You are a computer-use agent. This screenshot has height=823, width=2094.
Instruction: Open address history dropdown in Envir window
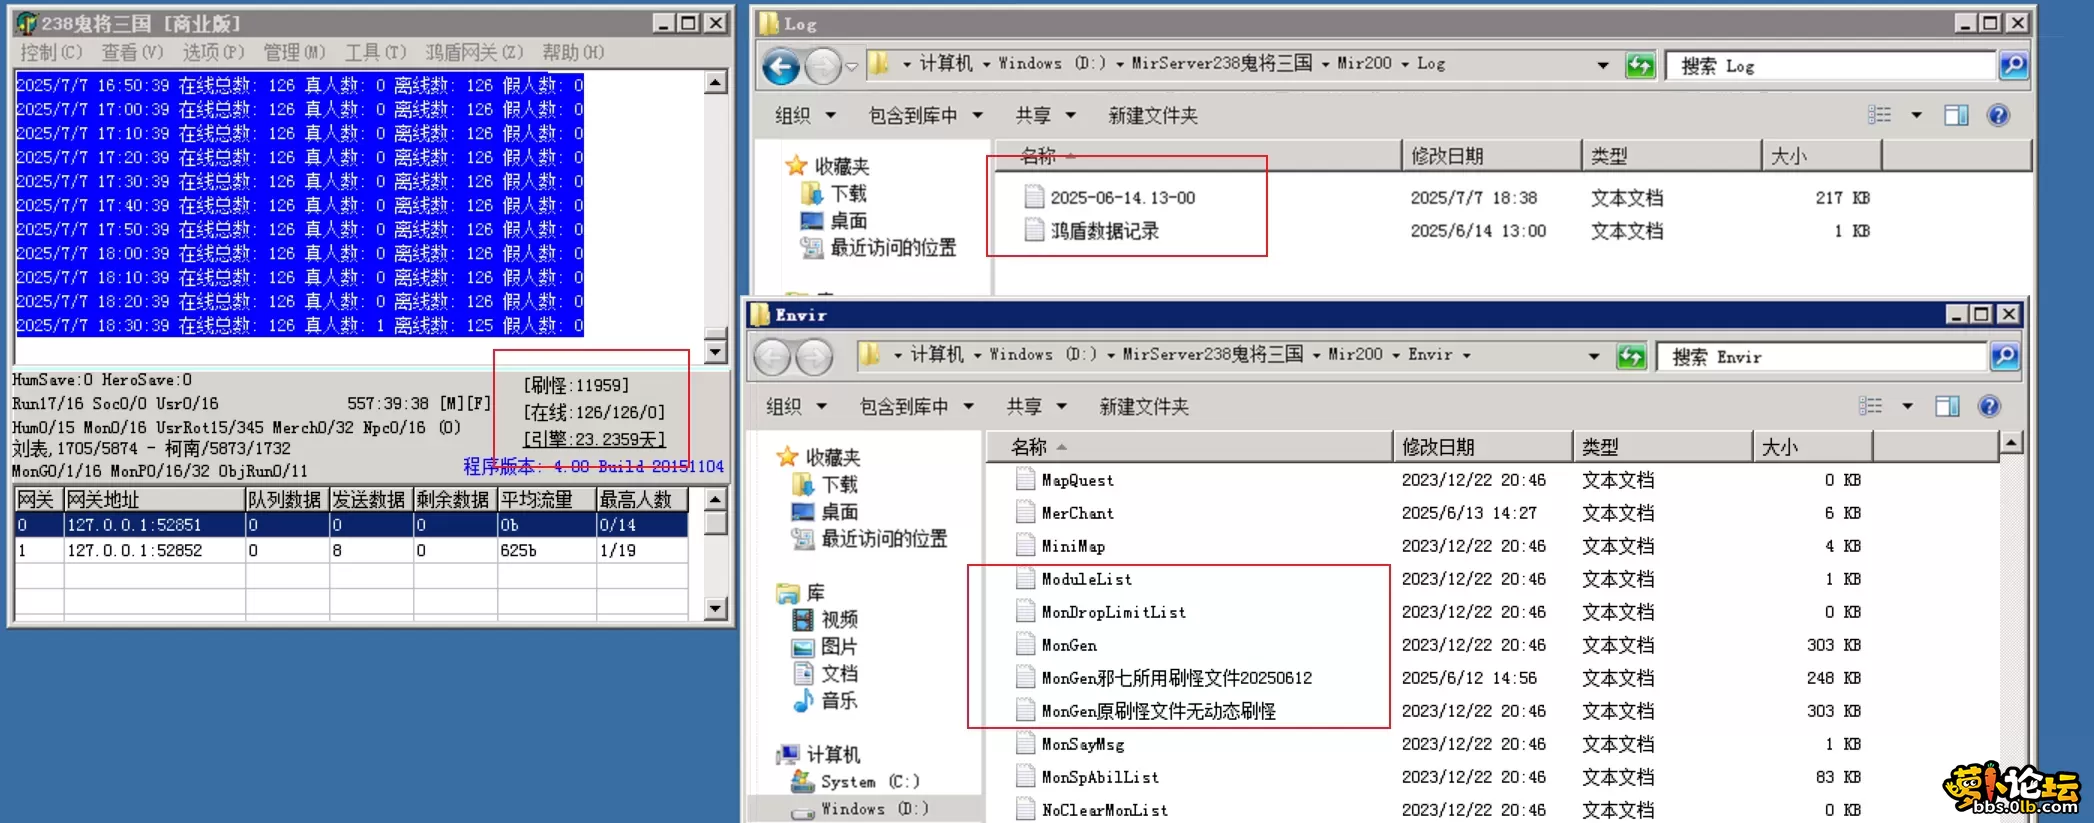coord(1594,357)
